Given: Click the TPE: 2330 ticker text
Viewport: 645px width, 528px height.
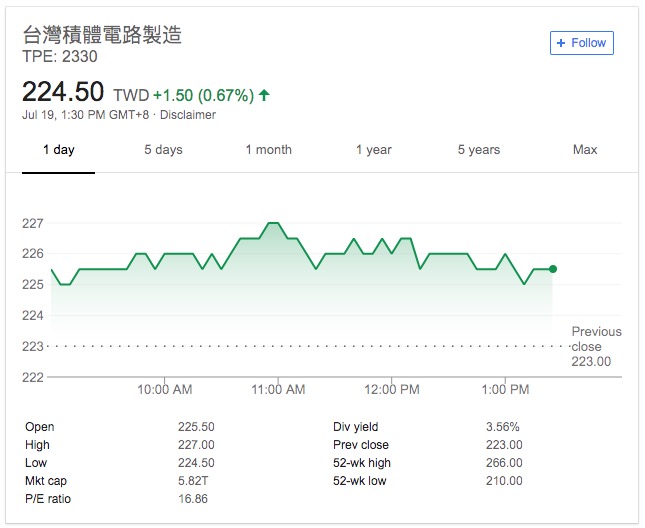Looking at the screenshot, I should point(60,57).
